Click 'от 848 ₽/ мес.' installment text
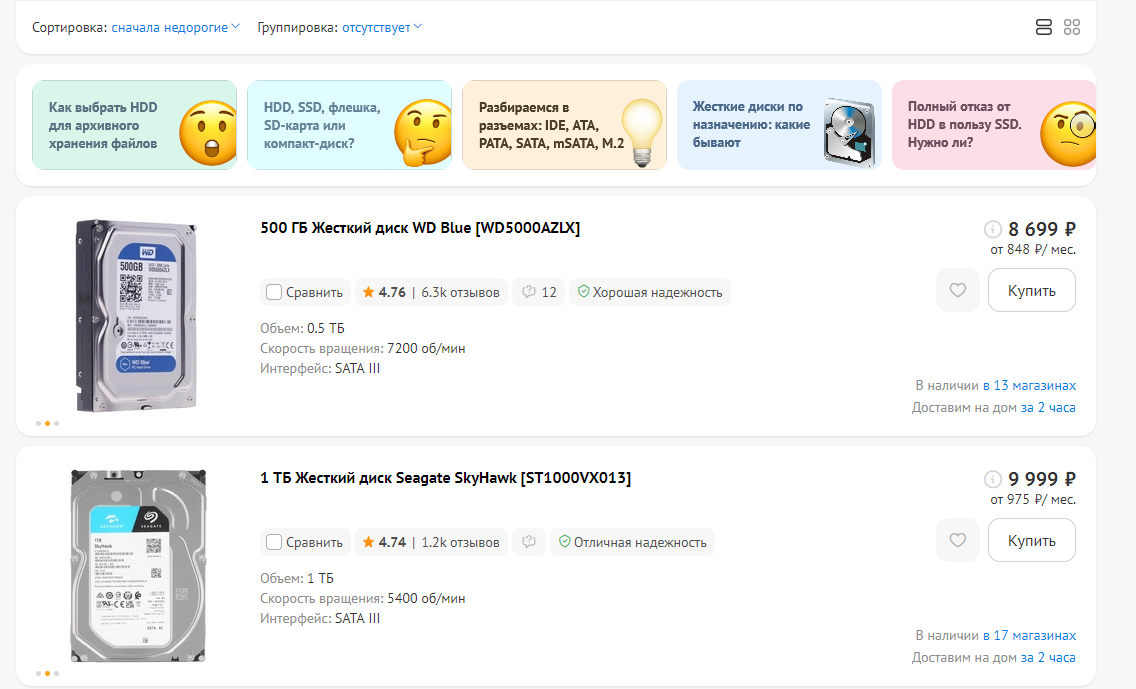Viewport: 1136px width, 689px height. [1033, 249]
